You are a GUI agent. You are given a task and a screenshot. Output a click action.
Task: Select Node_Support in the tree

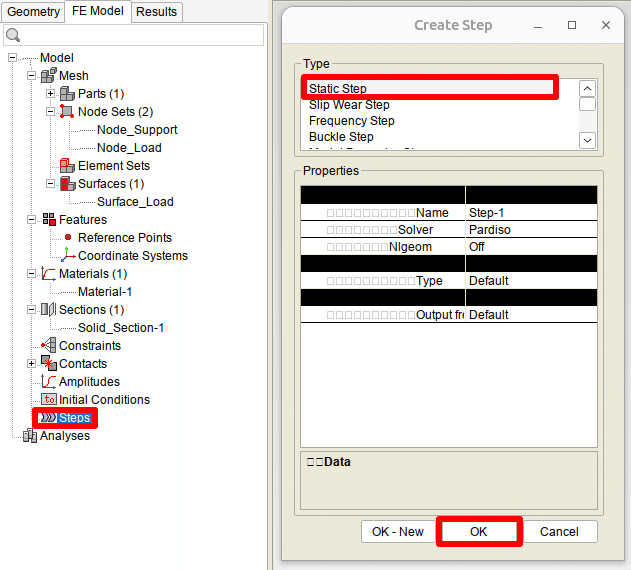coord(137,130)
